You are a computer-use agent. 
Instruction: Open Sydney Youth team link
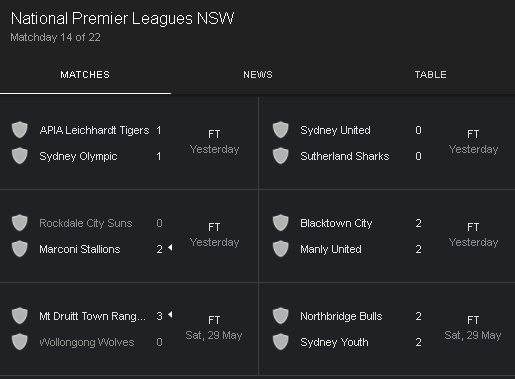pyautogui.click(x=334, y=342)
